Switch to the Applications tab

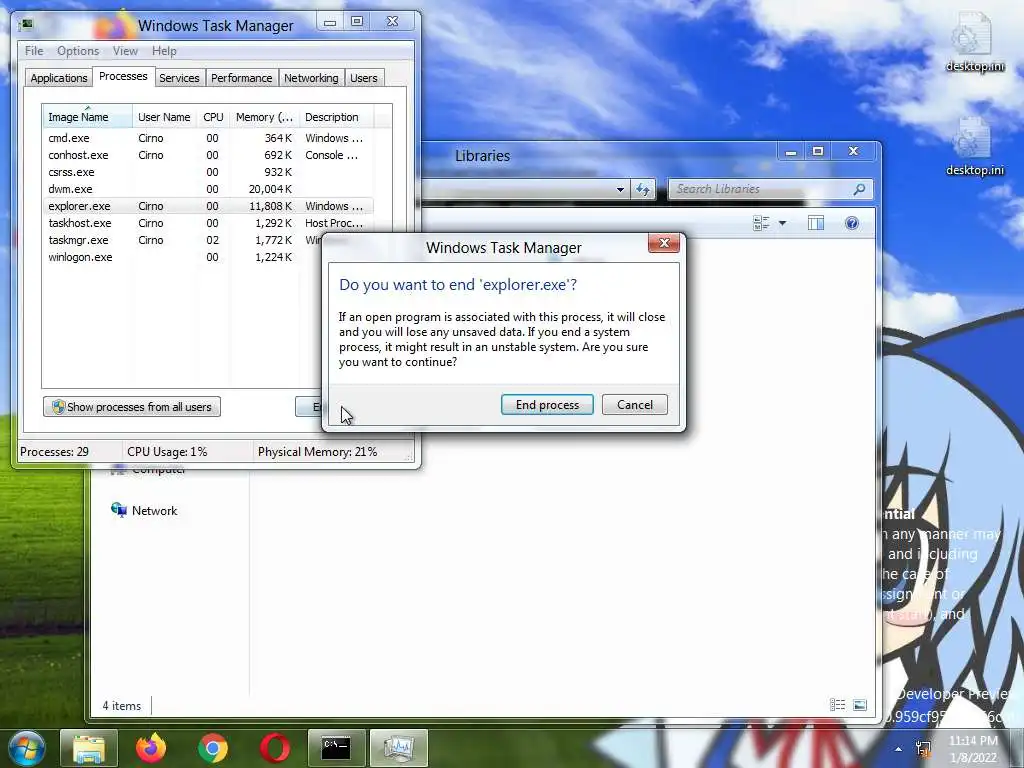point(59,78)
